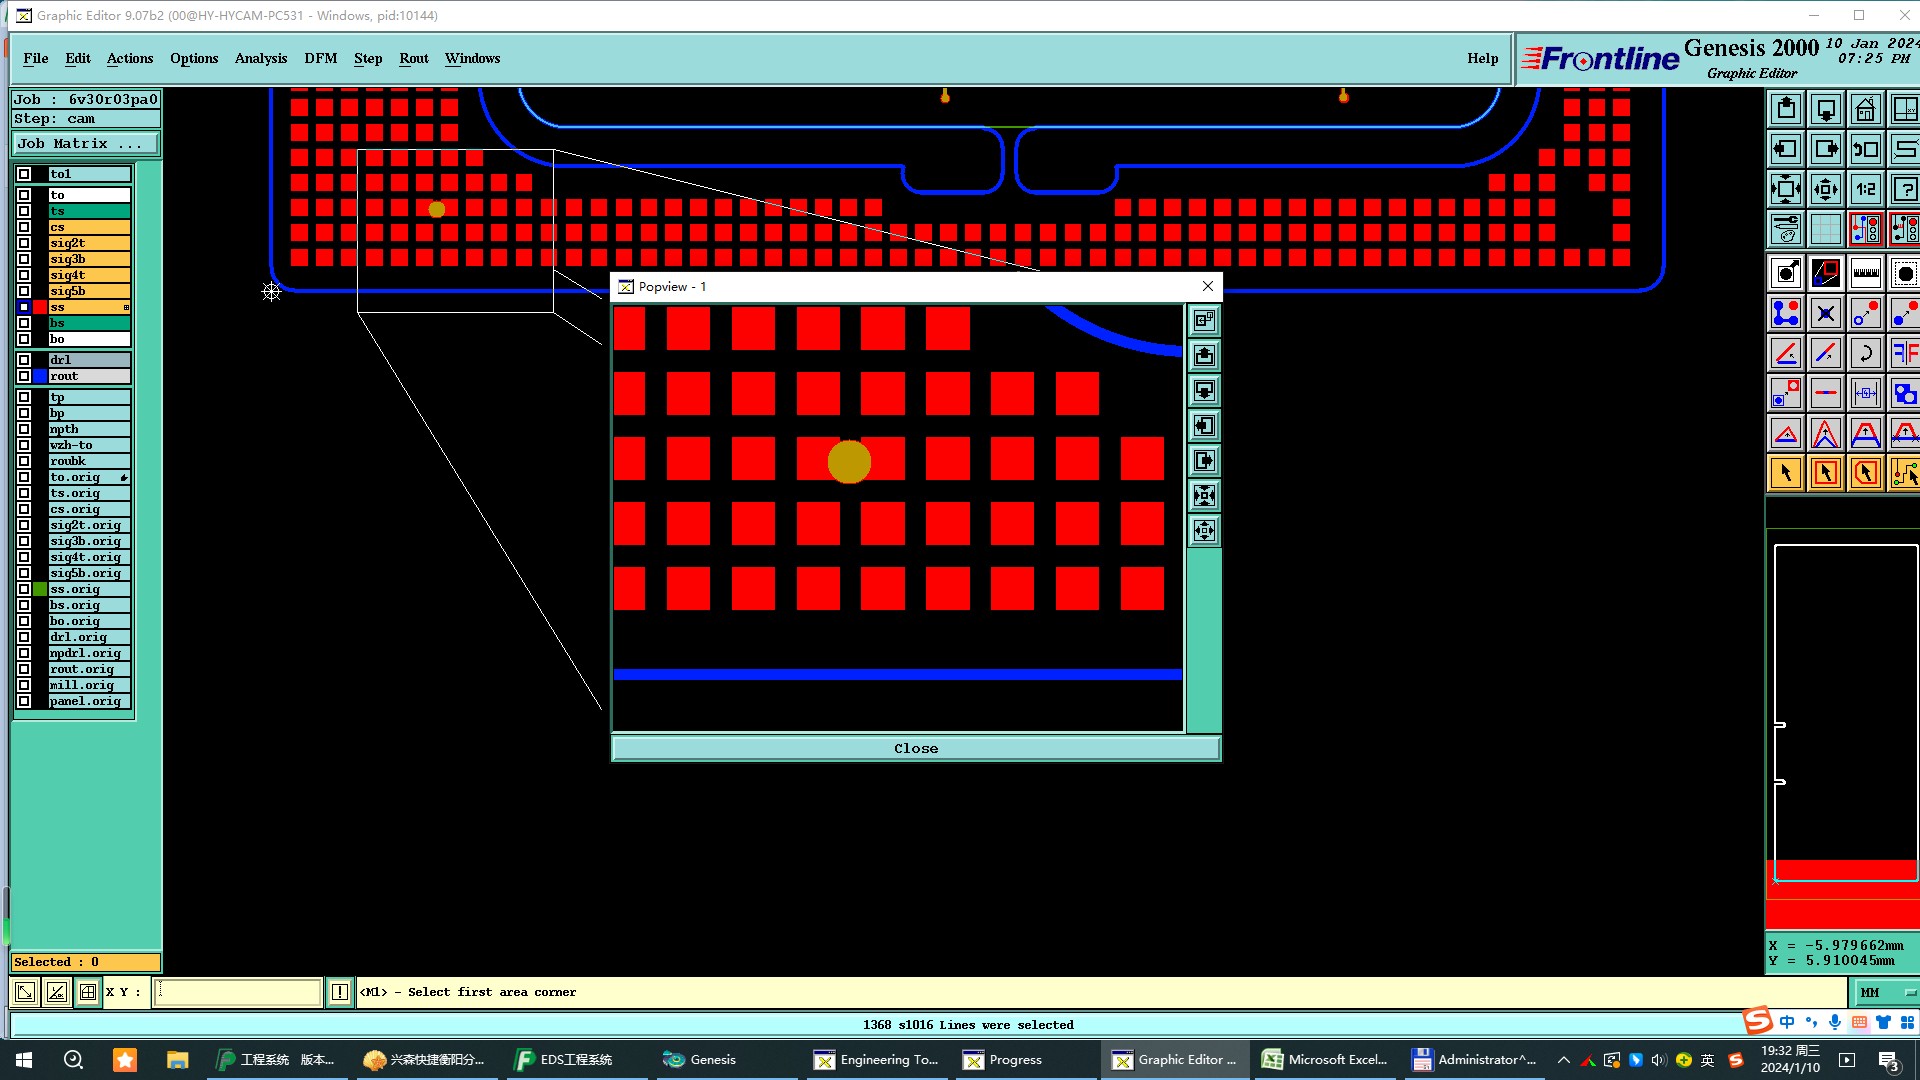Open the DFM menu
The image size is (1920, 1080).
[320, 58]
